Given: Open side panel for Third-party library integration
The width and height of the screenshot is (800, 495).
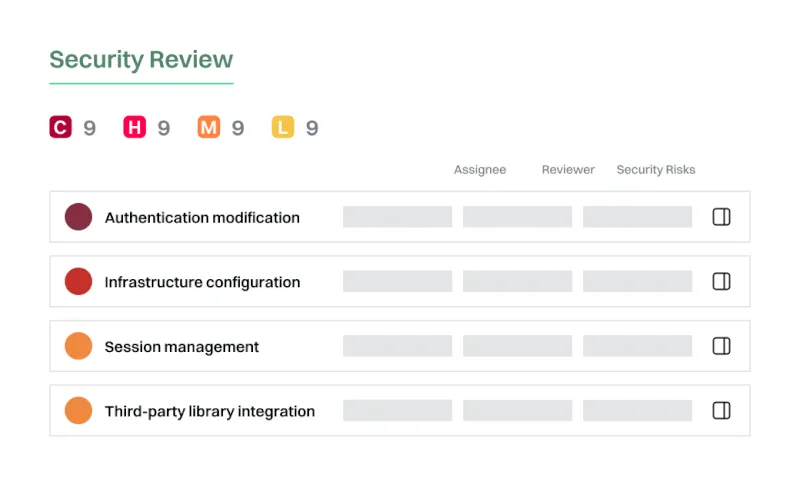Looking at the screenshot, I should click(721, 410).
